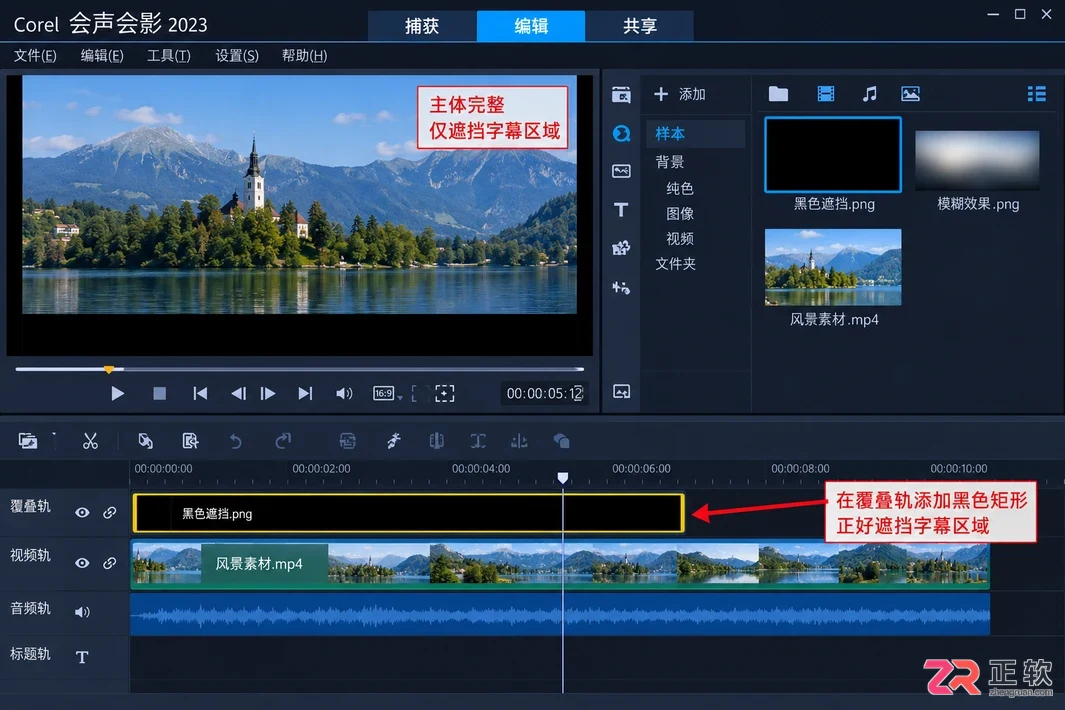Toggle audio filter music note icon

pyautogui.click(x=869, y=94)
